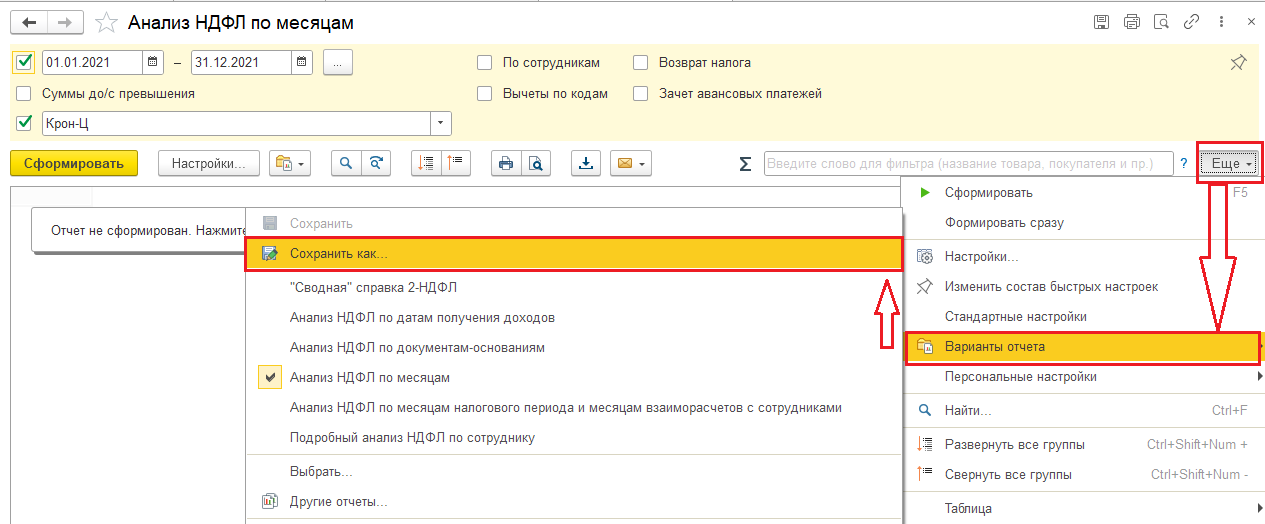Select 'Сохранить как...' menu item
This screenshot has height=524, width=1265.
[573, 254]
